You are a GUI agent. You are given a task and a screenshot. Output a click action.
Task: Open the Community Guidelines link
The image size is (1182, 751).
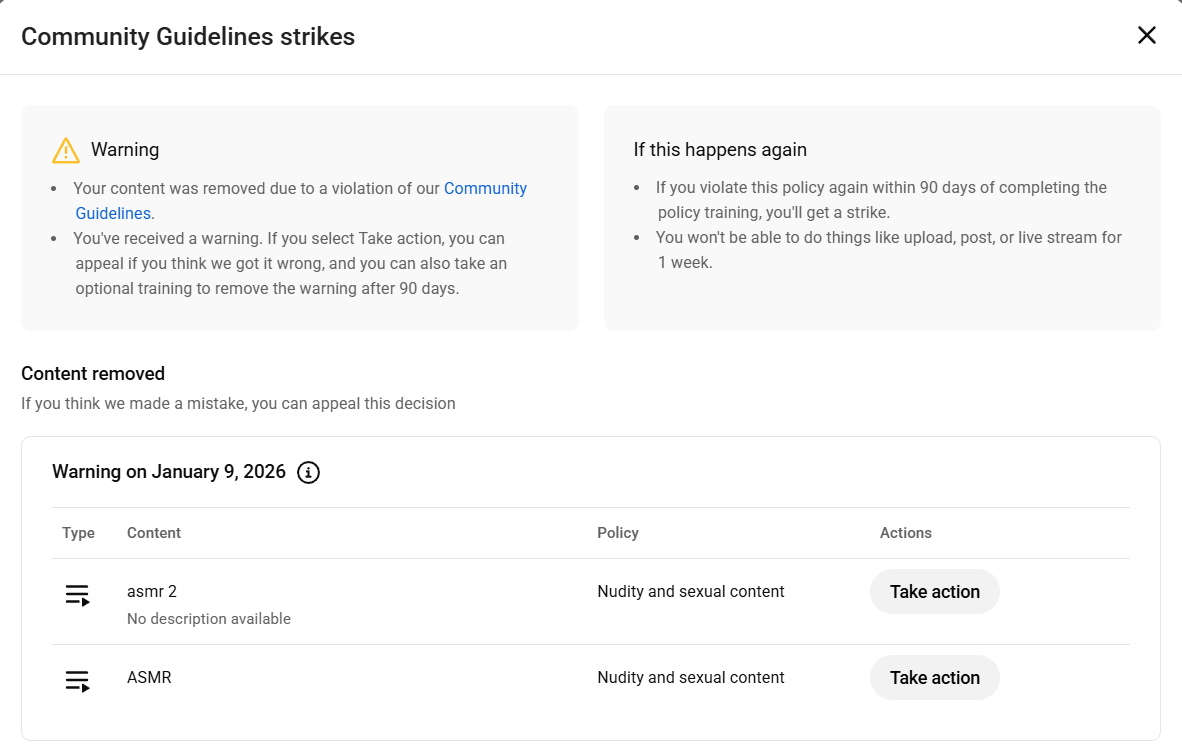[485, 189]
